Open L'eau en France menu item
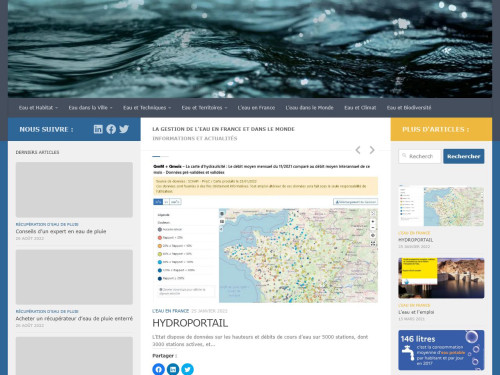The height and width of the screenshot is (375, 500). [x=256, y=108]
